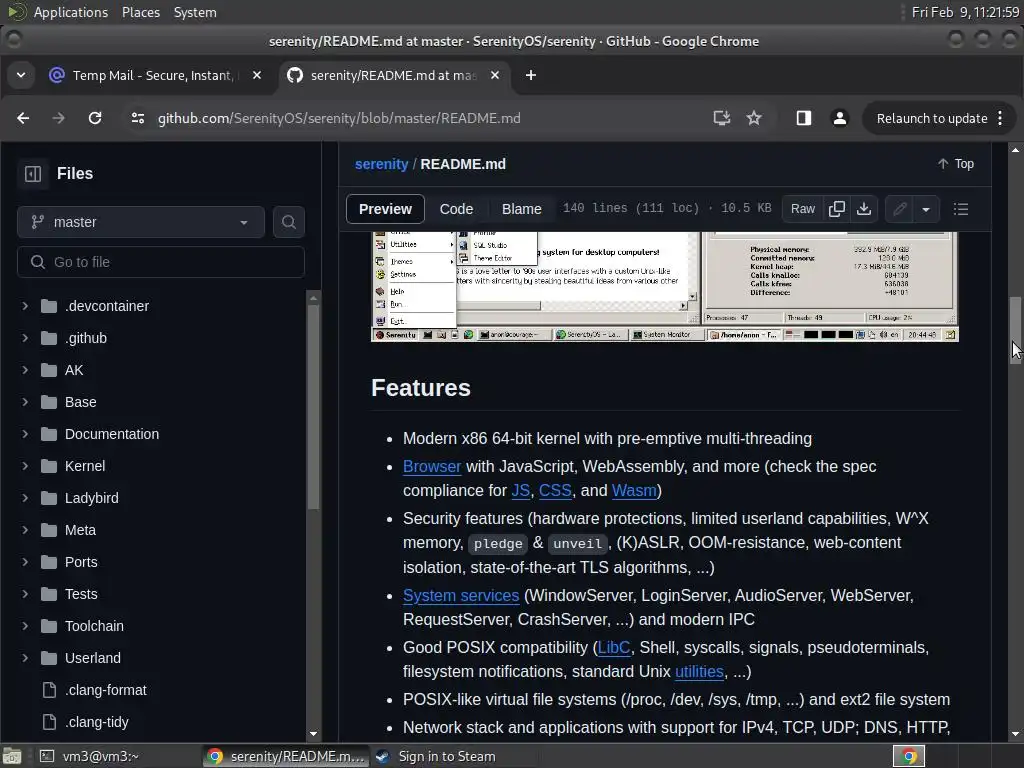This screenshot has height=768, width=1024.
Task: Open Wasm spec compliance link
Action: (634, 490)
